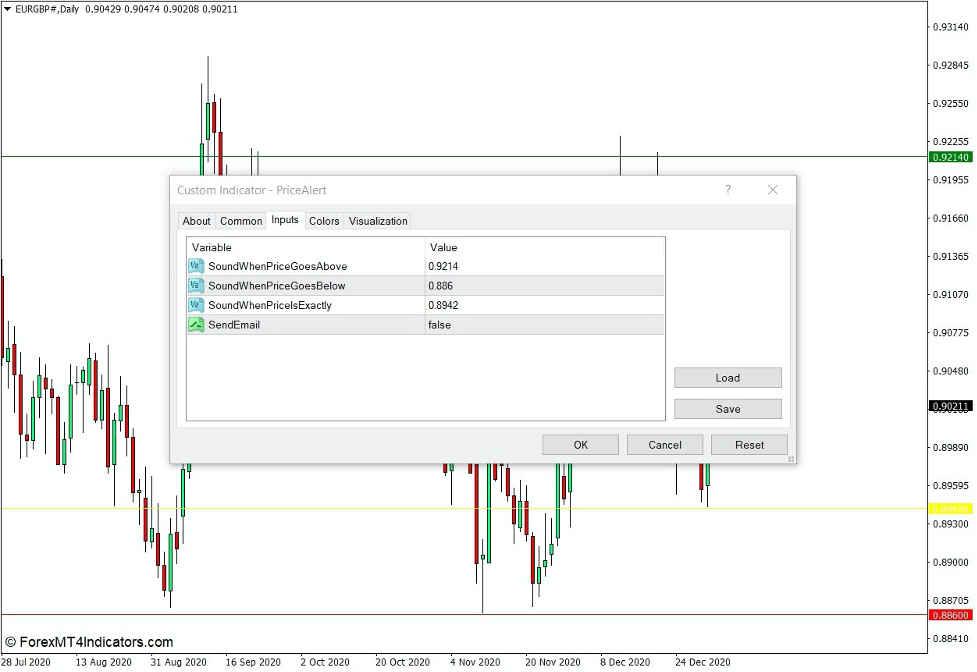Dismiss the dialog with Cancel

pos(664,444)
